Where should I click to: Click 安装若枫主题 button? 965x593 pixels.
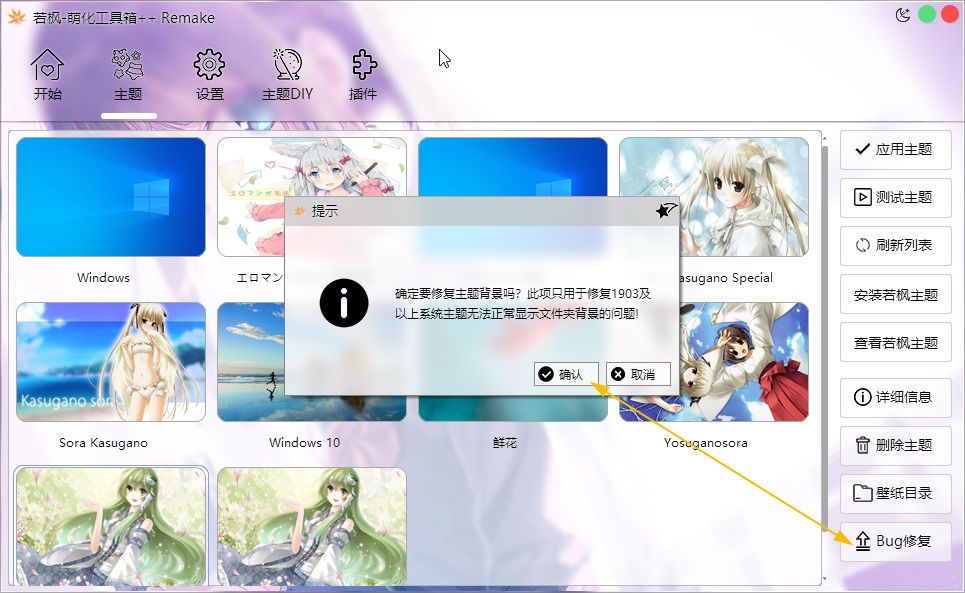coord(895,295)
